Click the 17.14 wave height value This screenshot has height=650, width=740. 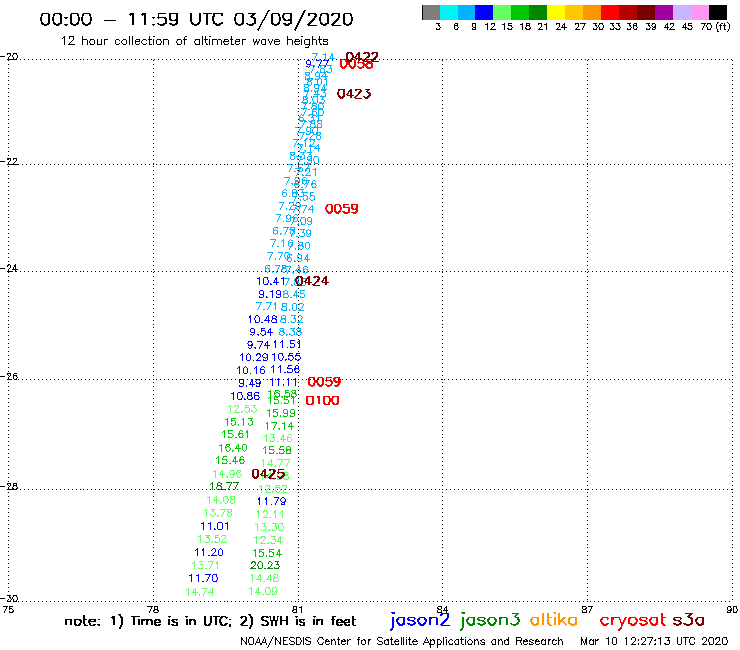click(279, 426)
